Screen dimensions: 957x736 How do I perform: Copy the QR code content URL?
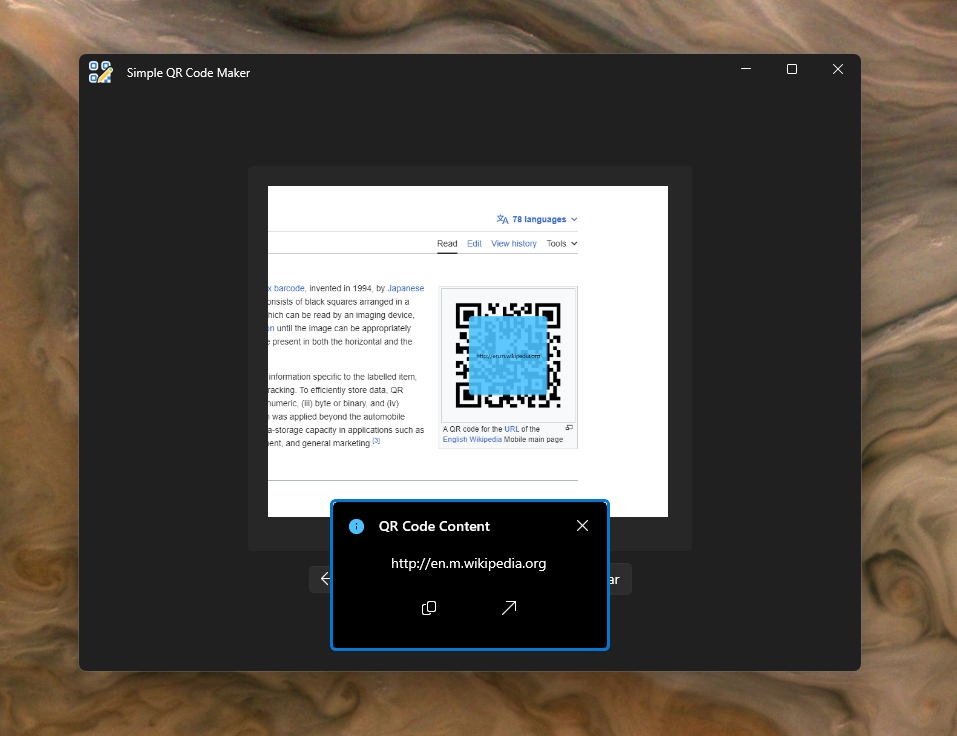click(x=429, y=607)
